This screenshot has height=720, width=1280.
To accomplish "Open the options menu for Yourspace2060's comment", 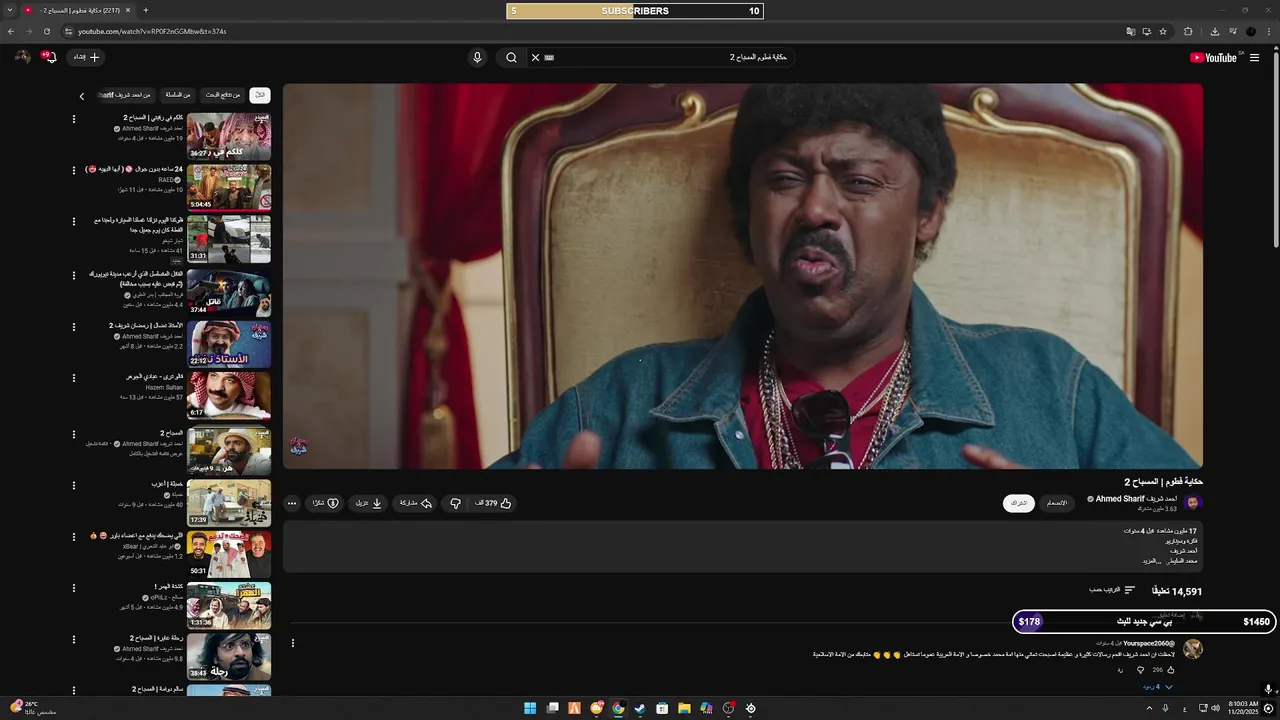I will pyautogui.click(x=293, y=643).
